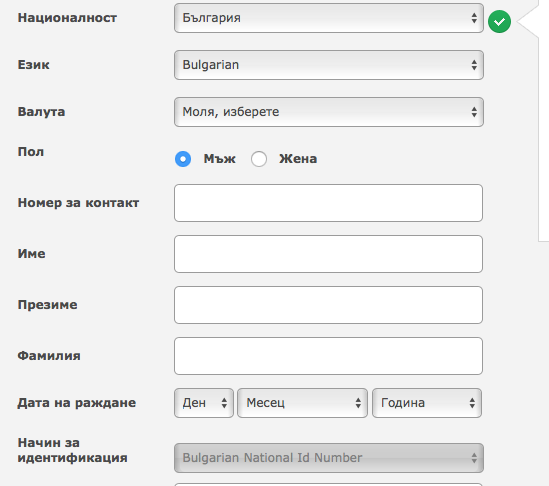The height and width of the screenshot is (486, 549).
Task: Open the Ден birth day dropdown
Action: (204, 403)
